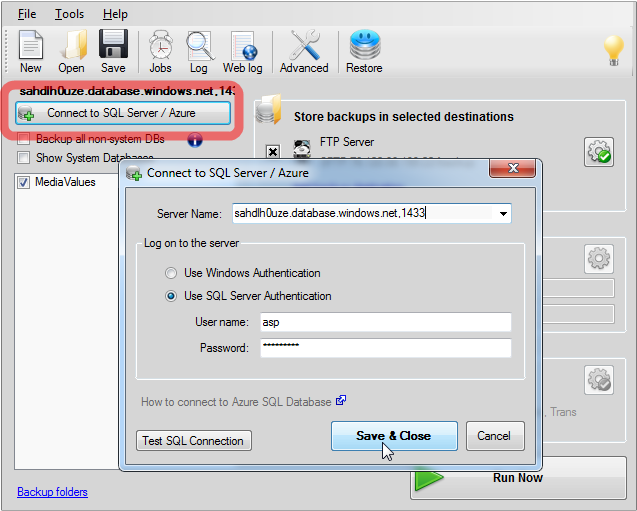
Task: Click the Password input field
Action: (386, 348)
